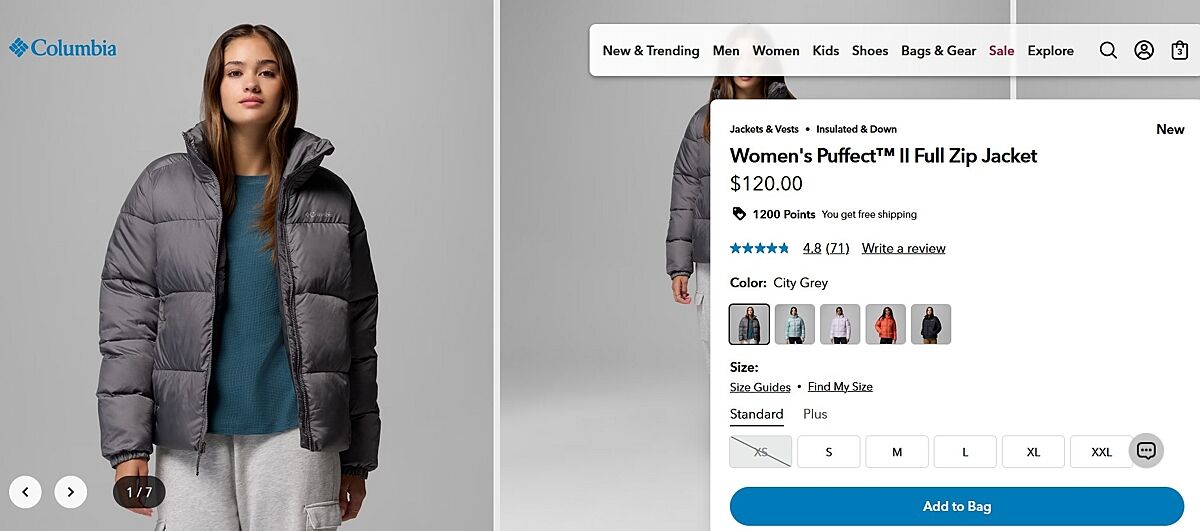Open the Write a review link
Viewport: 1200px width, 531px height.
903,248
